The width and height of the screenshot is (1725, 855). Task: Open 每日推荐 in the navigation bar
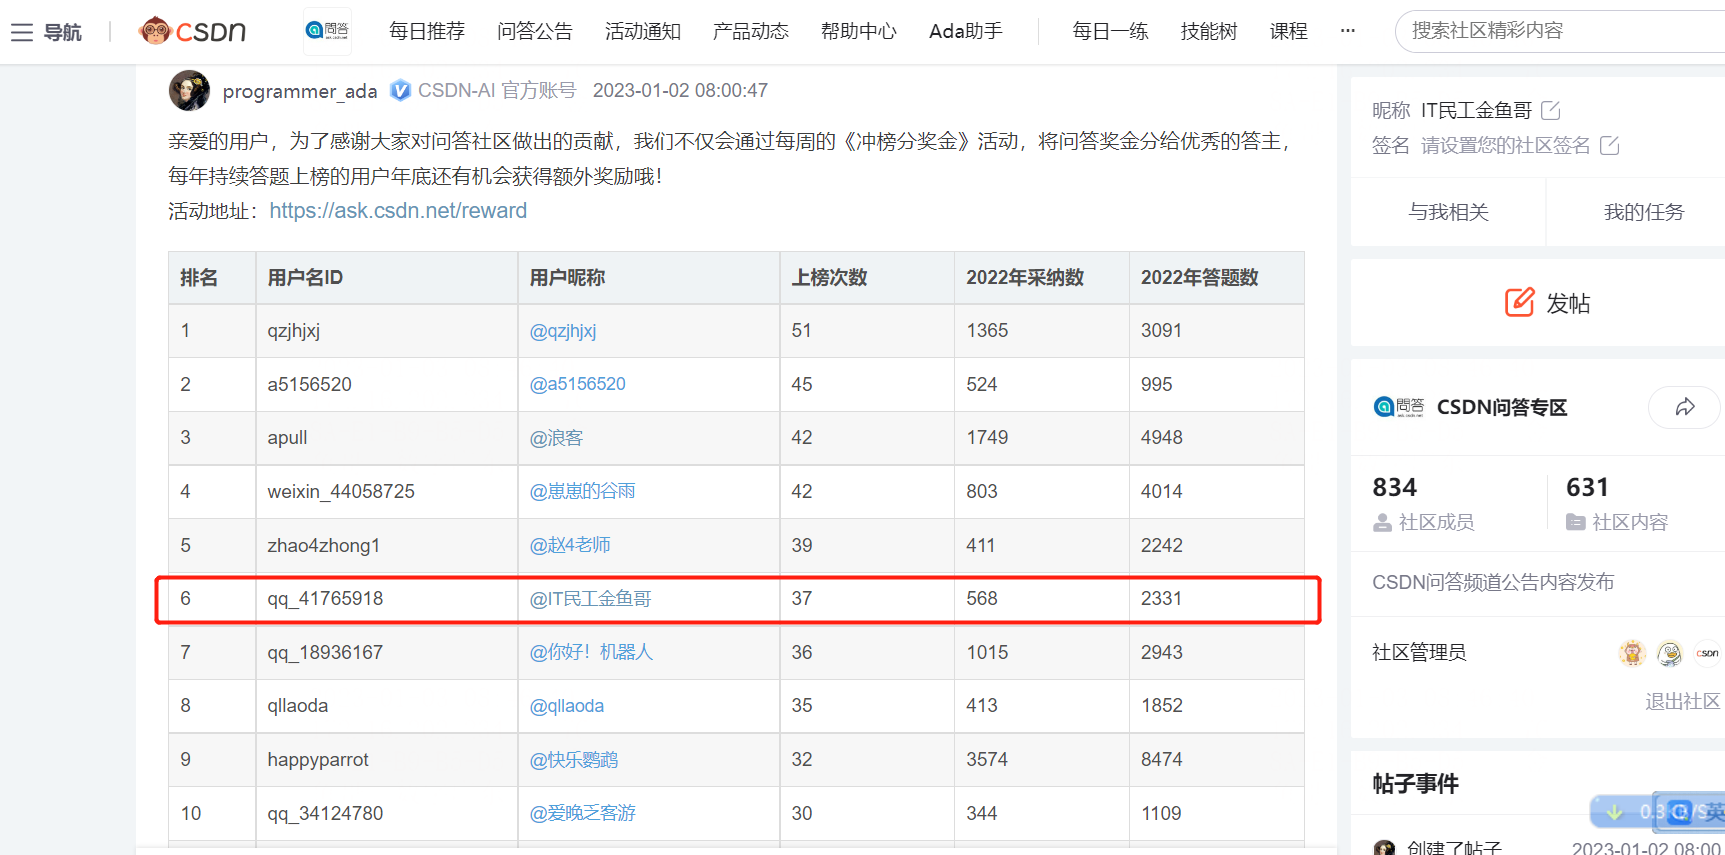click(x=427, y=31)
